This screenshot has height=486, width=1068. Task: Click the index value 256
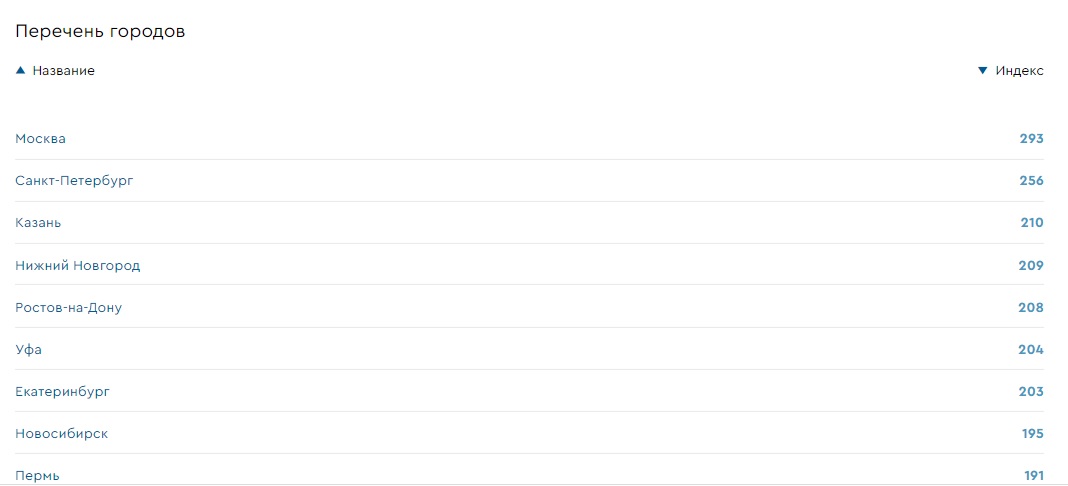click(1031, 181)
